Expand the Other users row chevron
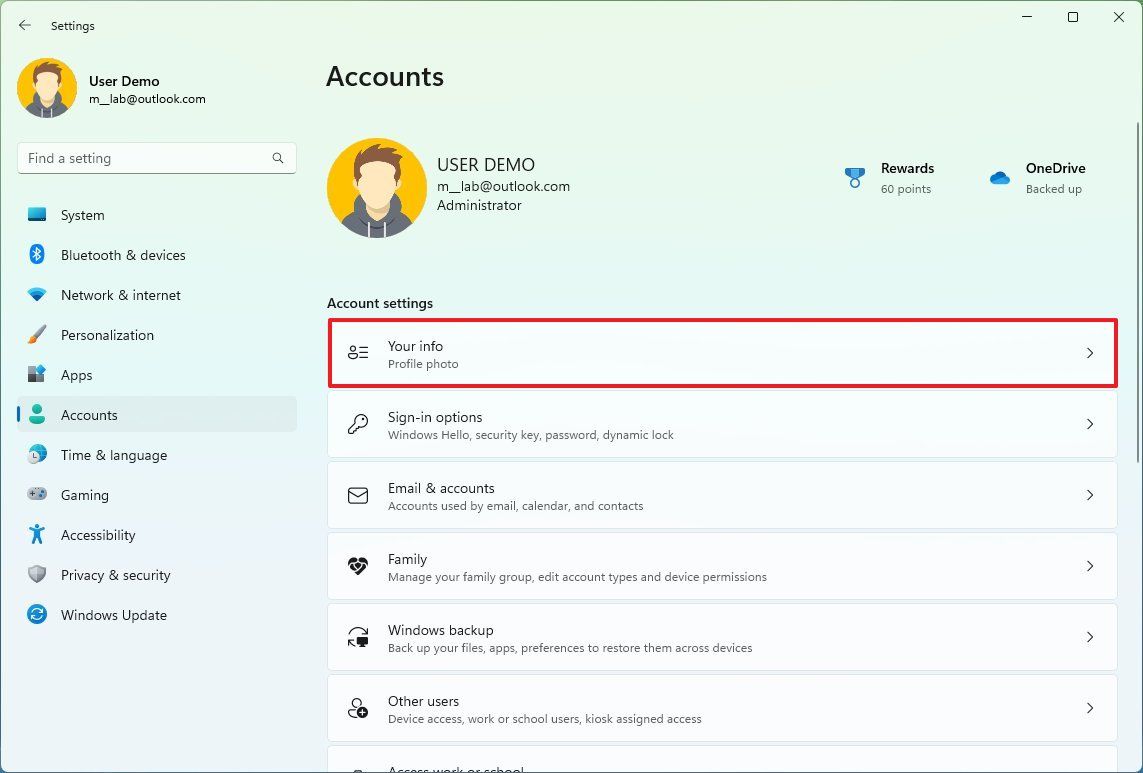Image resolution: width=1143 pixels, height=773 pixels. click(1090, 708)
